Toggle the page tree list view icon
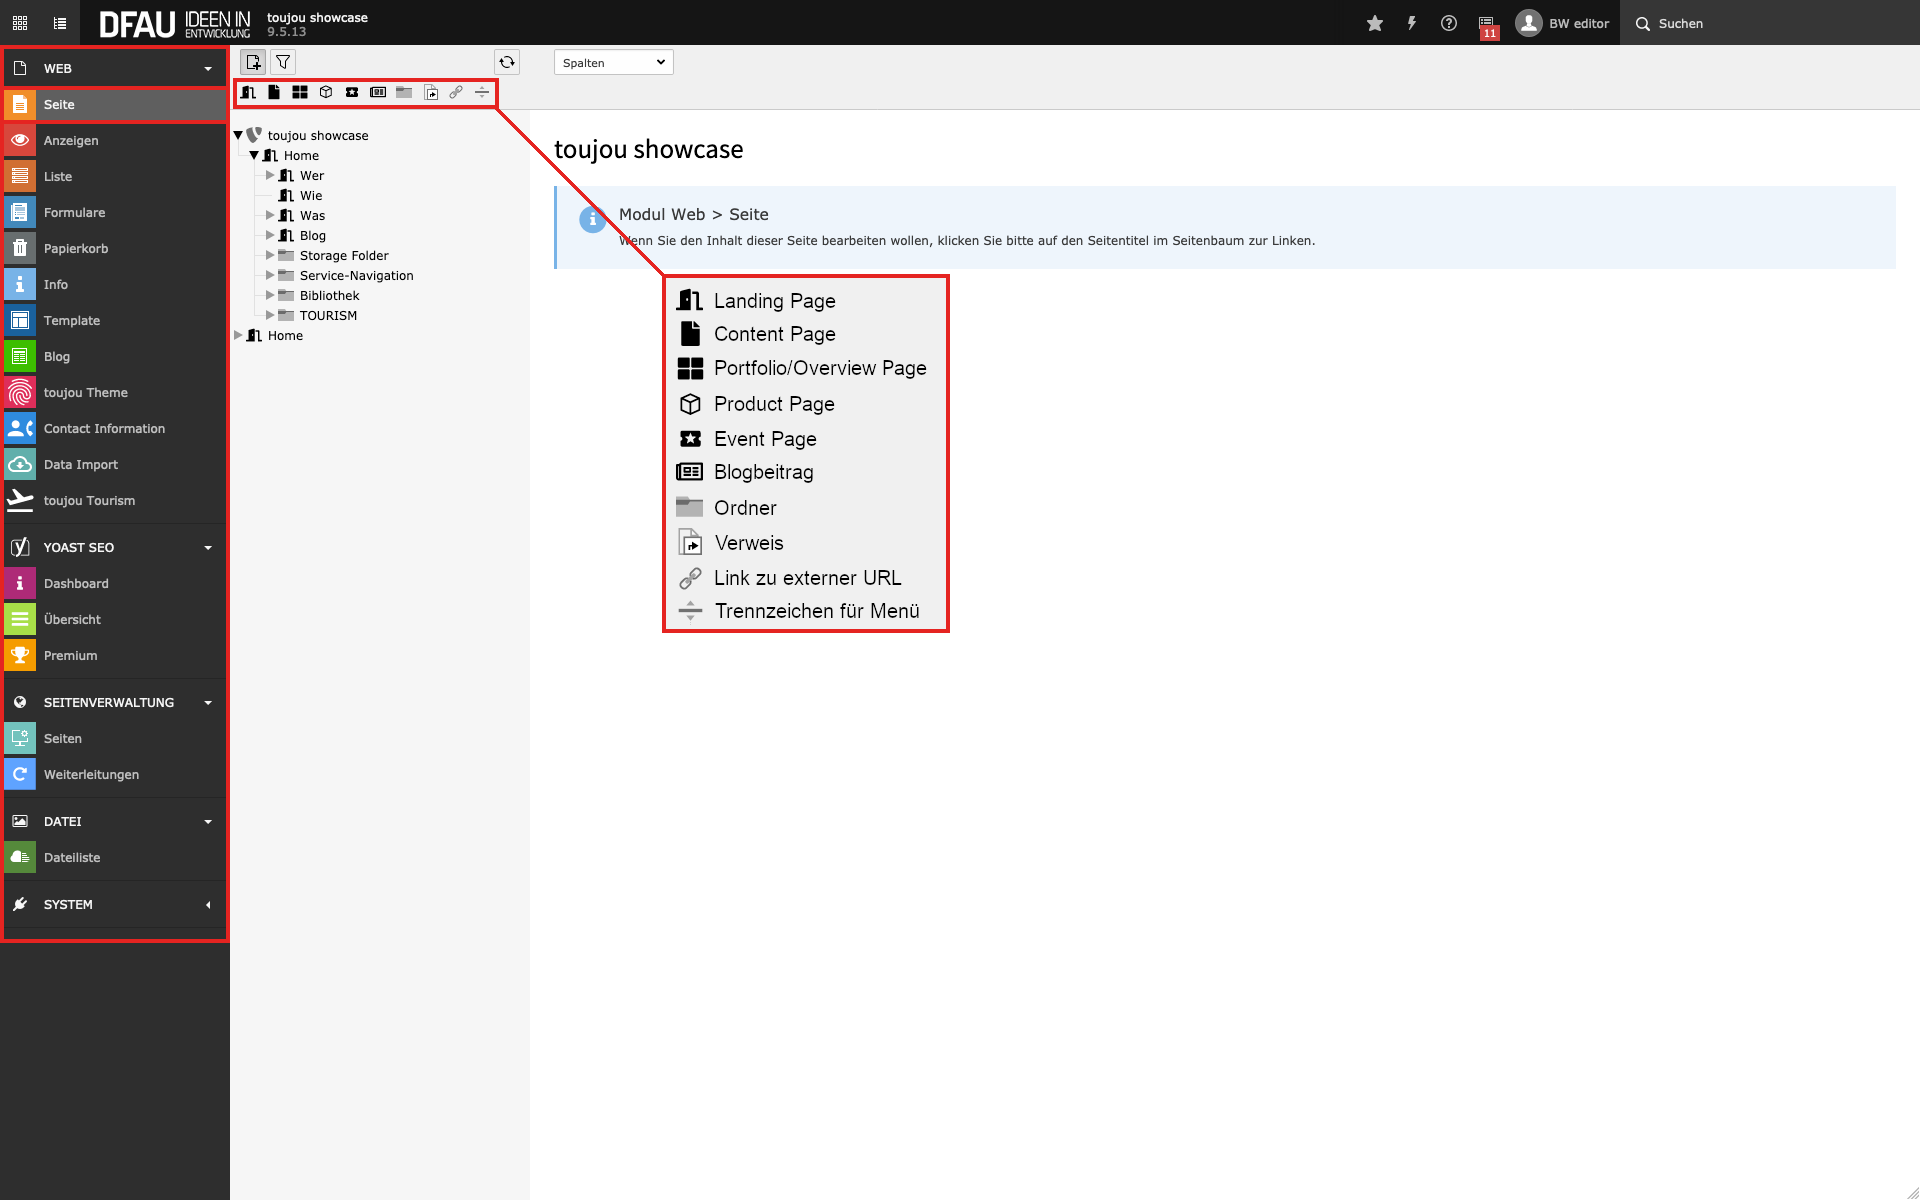Image resolution: width=1920 pixels, height=1200 pixels. pyautogui.click(x=60, y=23)
